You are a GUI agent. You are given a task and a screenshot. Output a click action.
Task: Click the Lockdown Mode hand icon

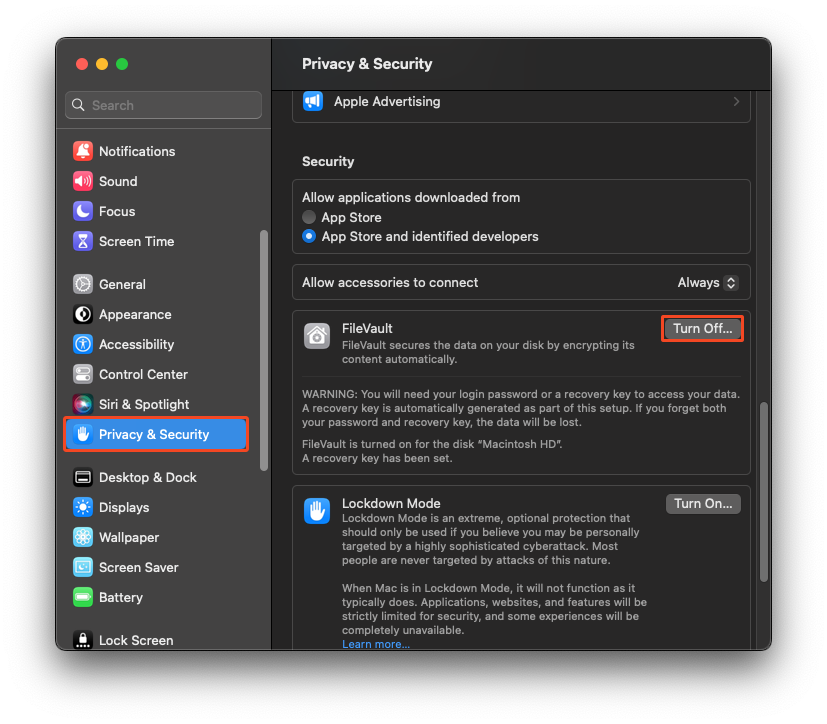pos(317,511)
